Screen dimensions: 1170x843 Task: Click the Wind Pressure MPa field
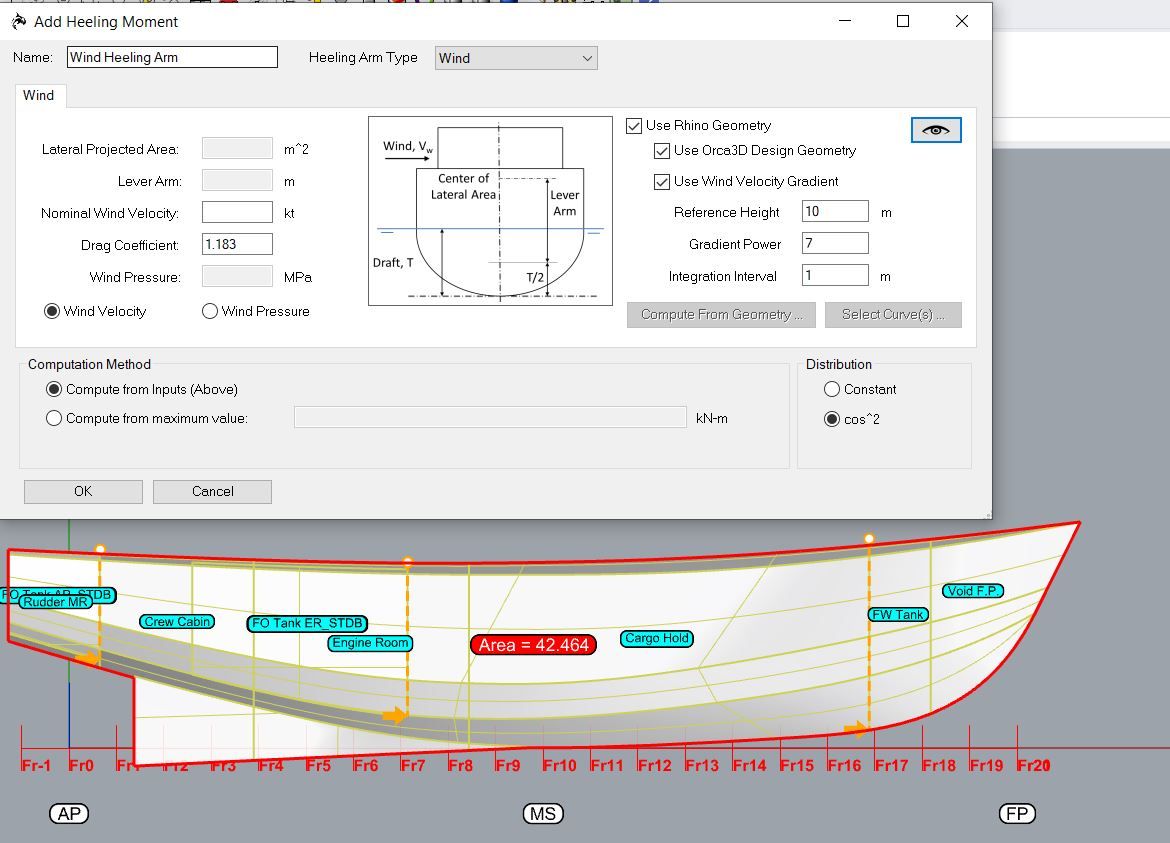[237, 277]
